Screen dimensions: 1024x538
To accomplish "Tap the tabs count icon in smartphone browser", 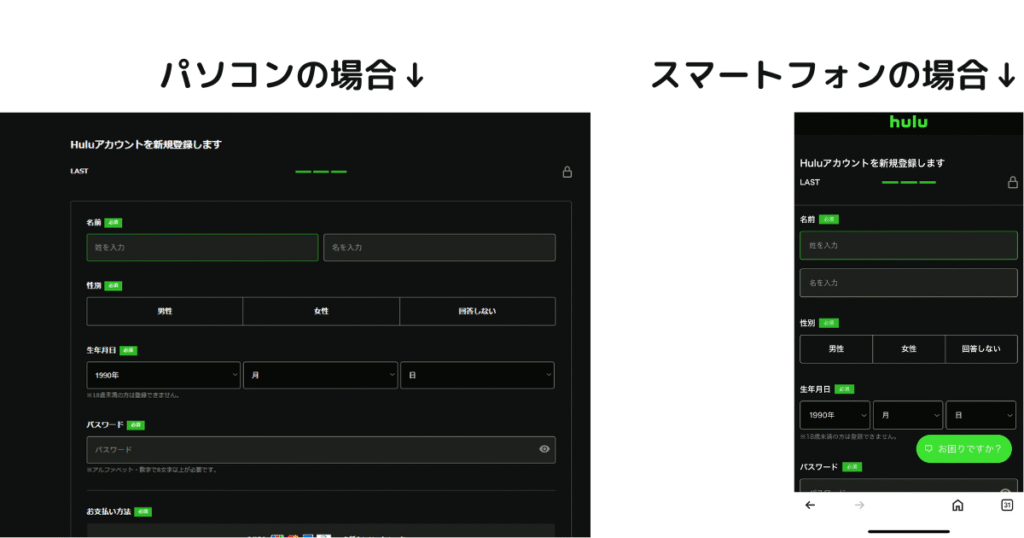I will (1007, 505).
